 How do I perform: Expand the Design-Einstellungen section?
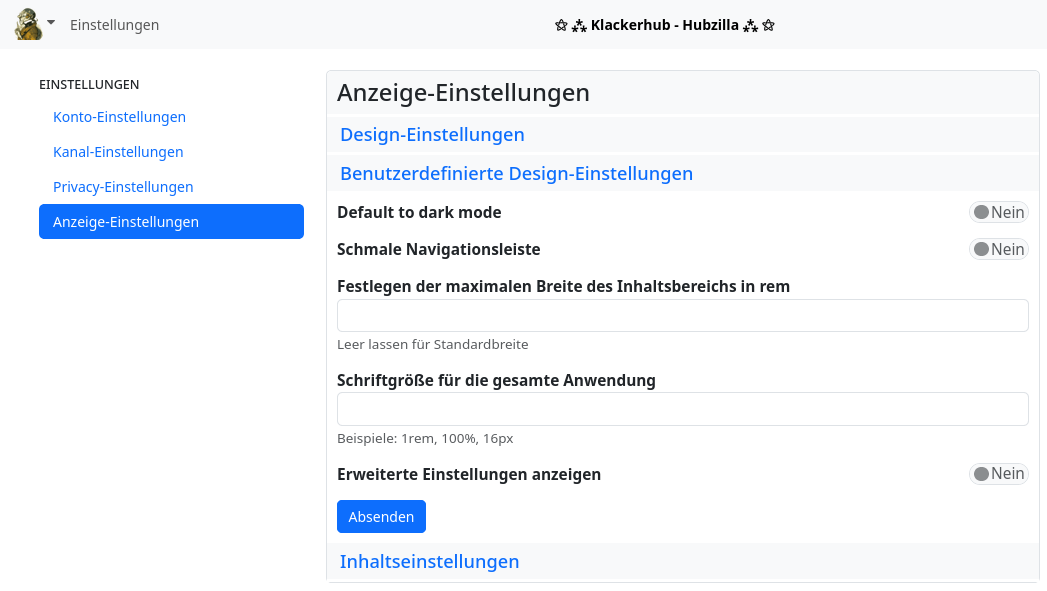pyautogui.click(x=432, y=134)
